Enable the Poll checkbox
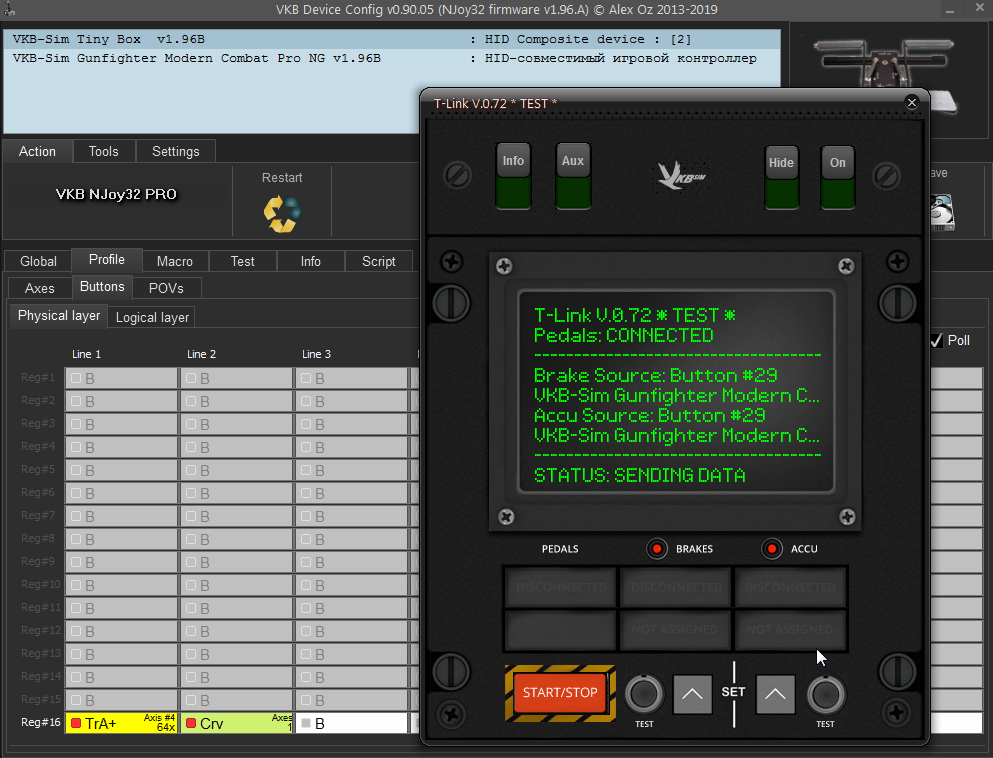 pyautogui.click(x=937, y=340)
